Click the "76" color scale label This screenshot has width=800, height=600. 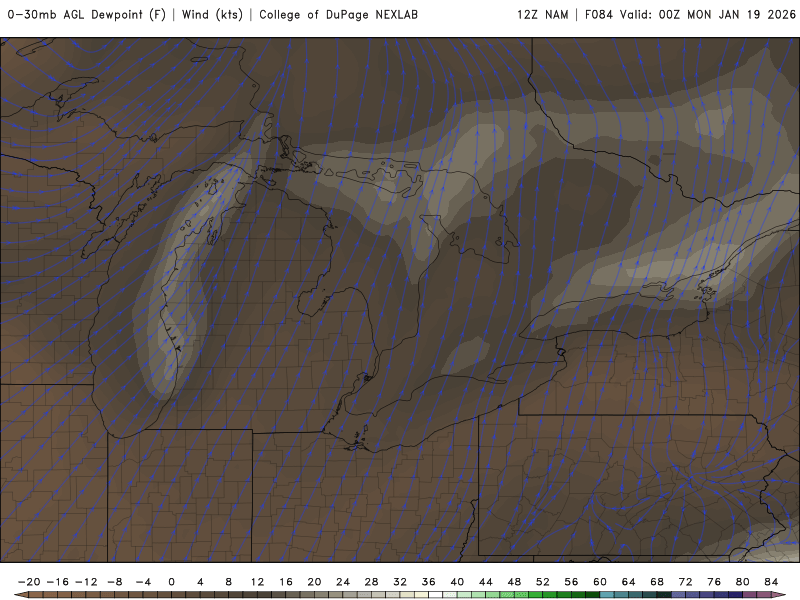714,582
